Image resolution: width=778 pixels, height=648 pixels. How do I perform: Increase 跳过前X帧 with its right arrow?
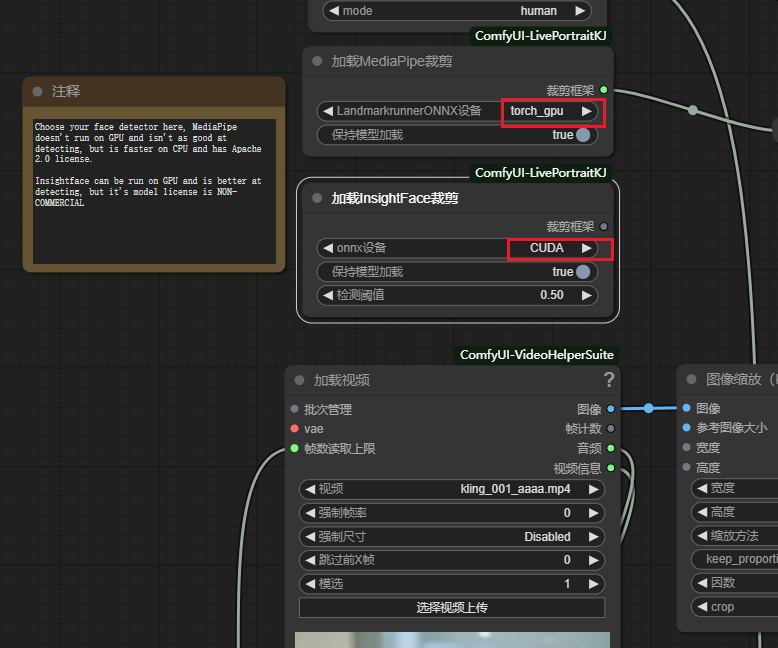point(594,561)
